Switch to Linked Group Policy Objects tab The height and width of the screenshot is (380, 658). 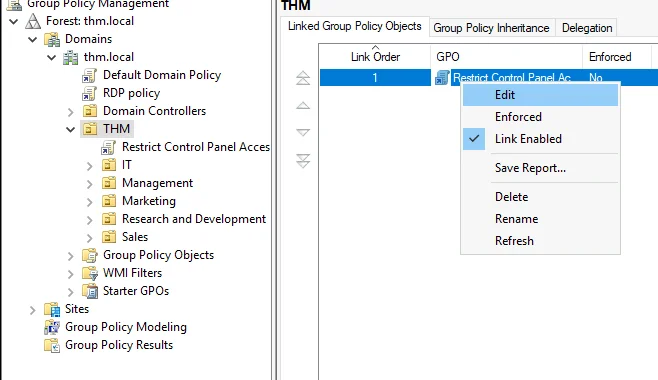(x=355, y=26)
